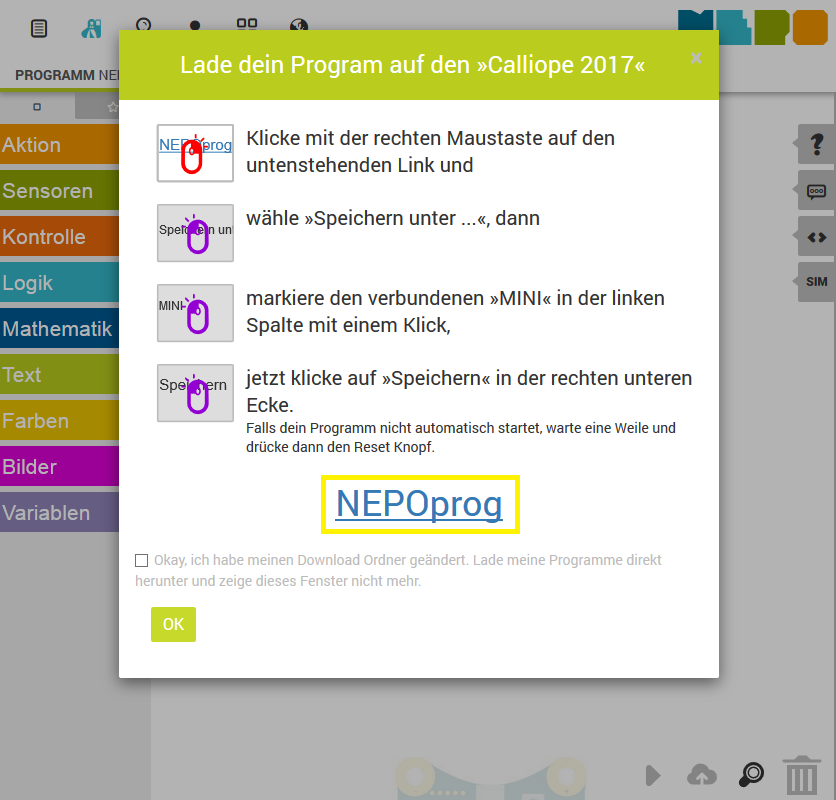Viewport: 836px width, 800px height.
Task: Open the speech bubble info panel
Action: point(816,191)
